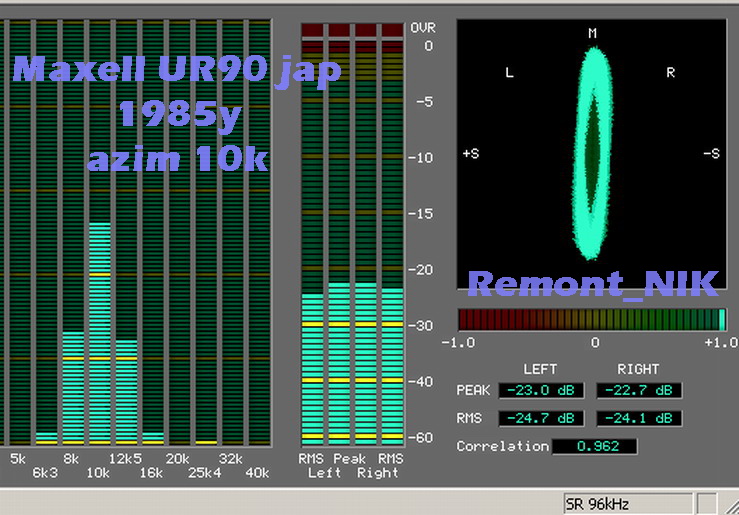The height and width of the screenshot is (515, 739).
Task: Click the 5k frequency band label
Action: (x=18, y=458)
